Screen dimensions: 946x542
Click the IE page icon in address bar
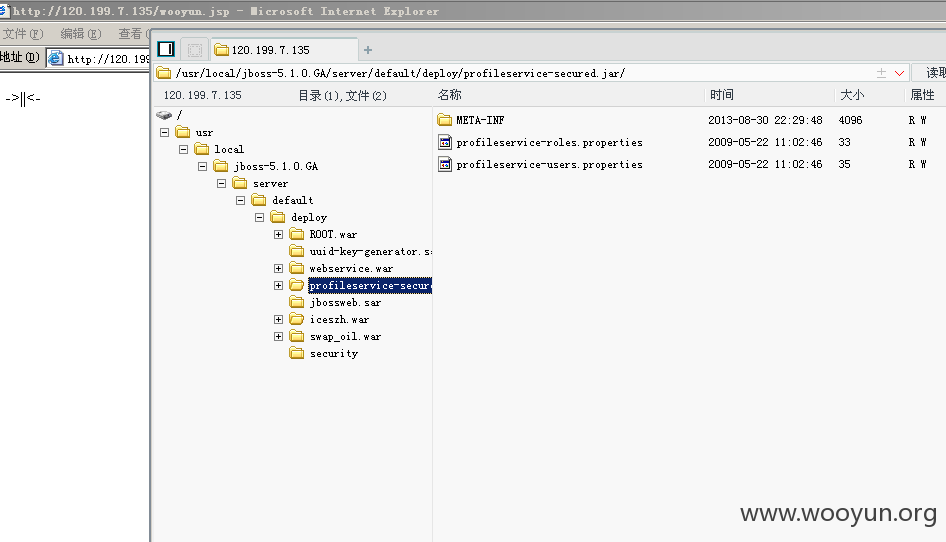(56, 58)
